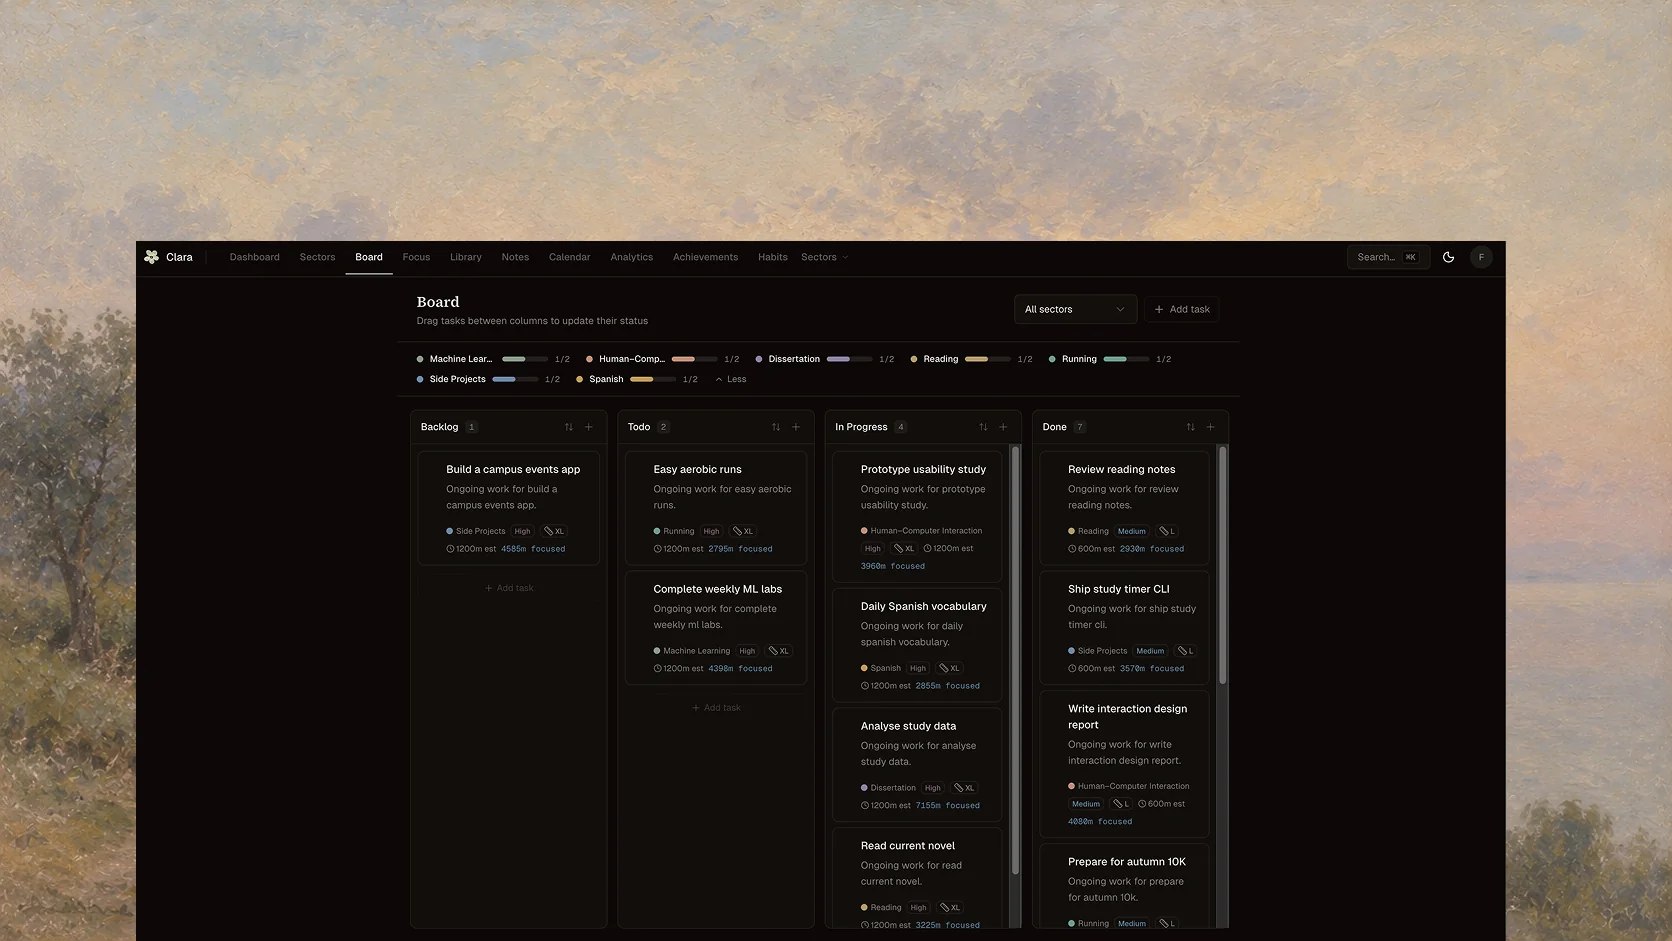The image size is (1672, 941).
Task: Sort the Backlog column tasks
Action: 569,427
